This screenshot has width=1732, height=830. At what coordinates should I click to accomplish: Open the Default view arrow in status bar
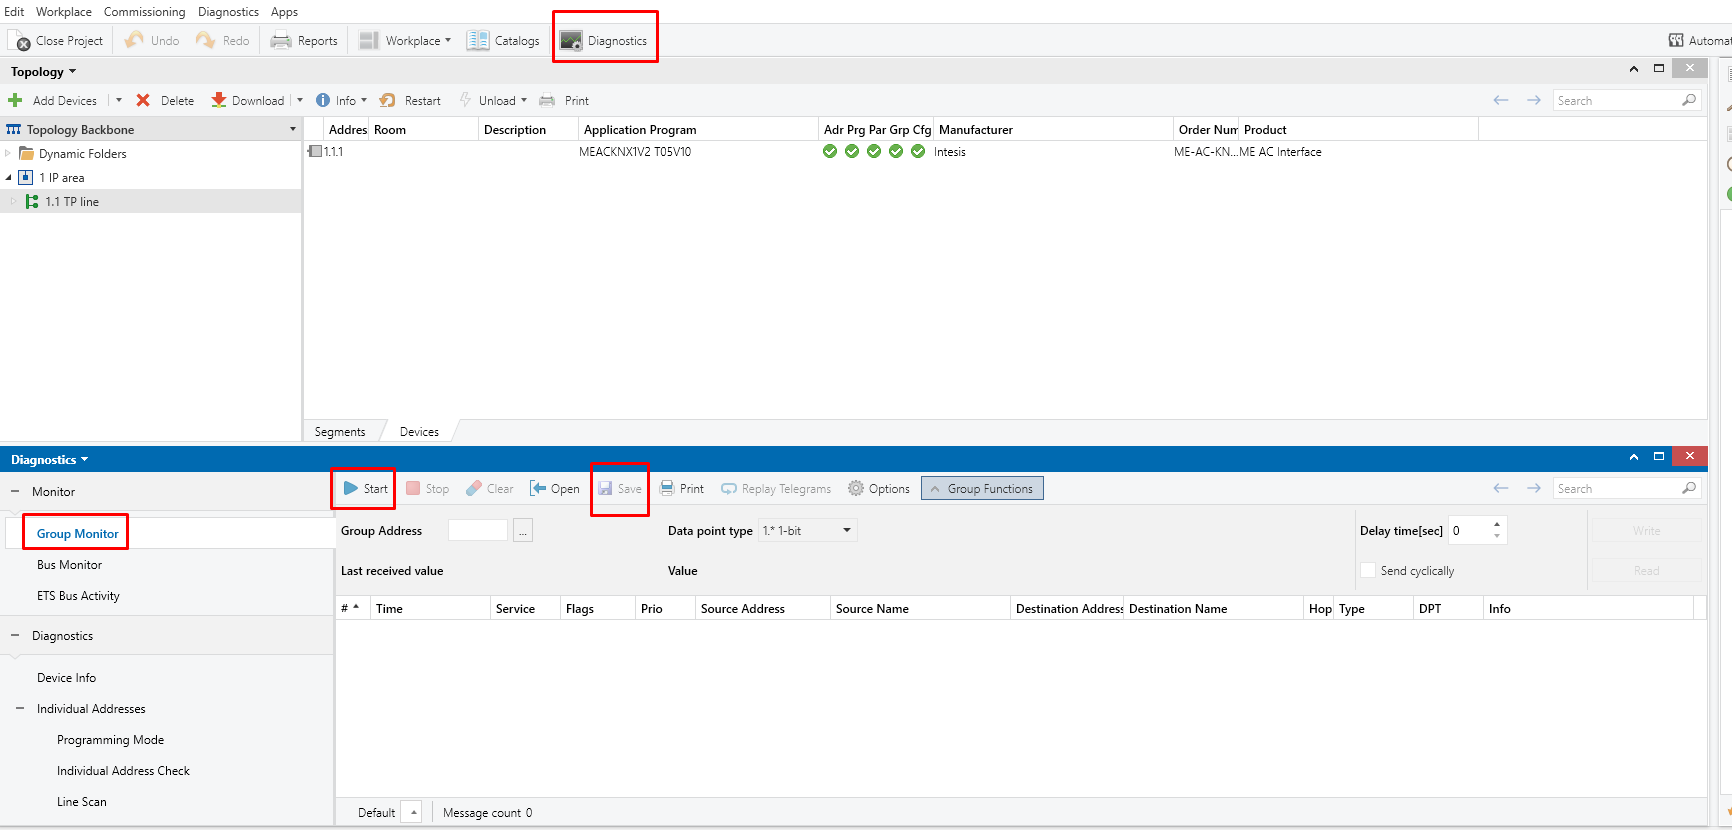(x=413, y=813)
